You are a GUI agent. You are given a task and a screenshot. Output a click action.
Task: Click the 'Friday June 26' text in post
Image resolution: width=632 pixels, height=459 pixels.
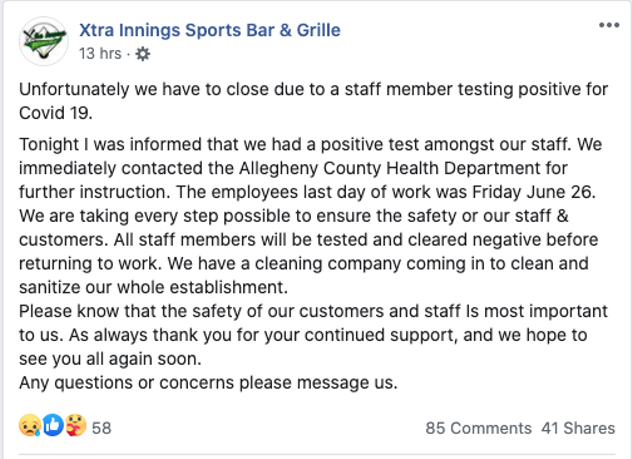tap(534, 192)
